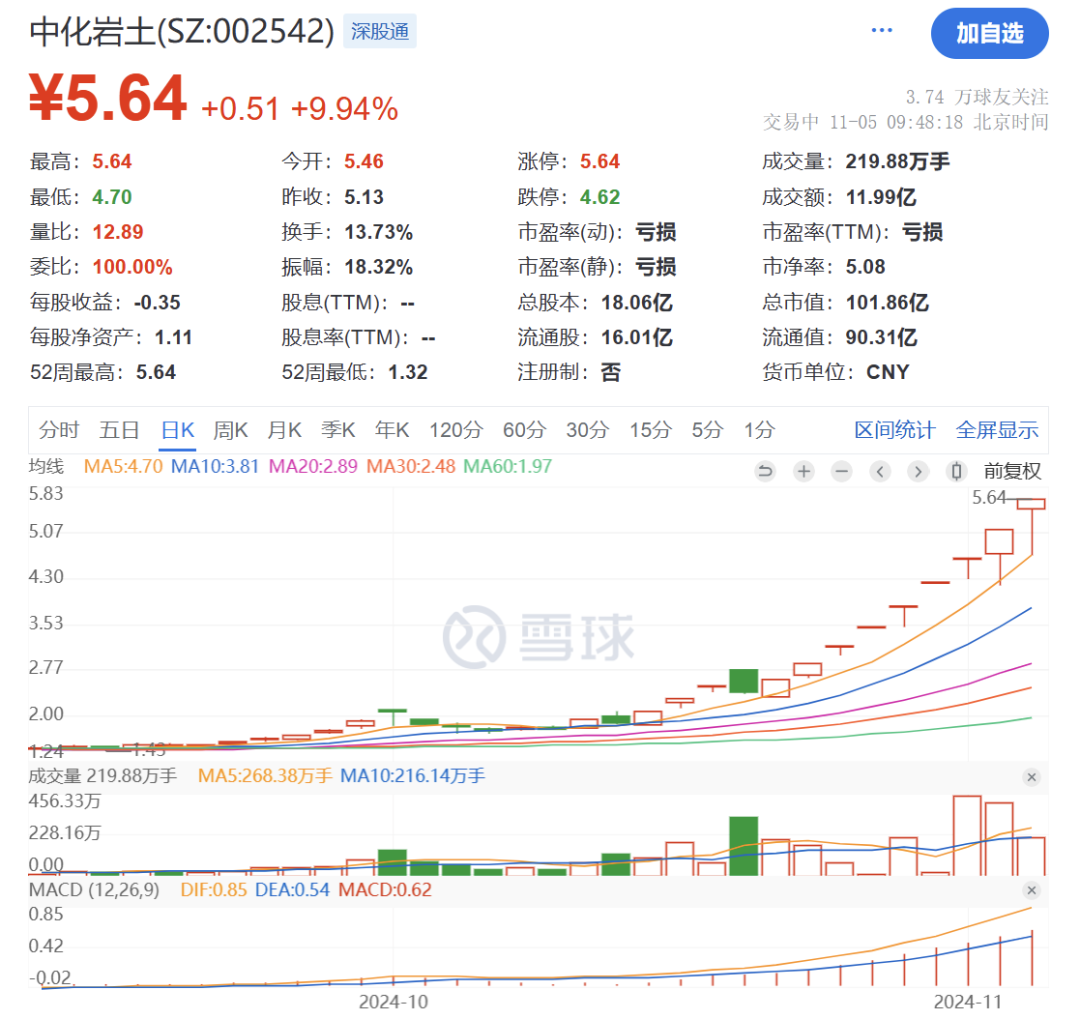Switch to the 120分 chart tab

tap(456, 430)
